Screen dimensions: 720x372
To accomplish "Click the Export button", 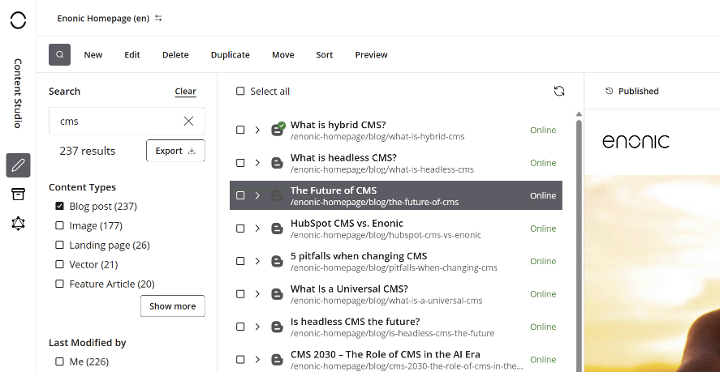I will coord(175,151).
